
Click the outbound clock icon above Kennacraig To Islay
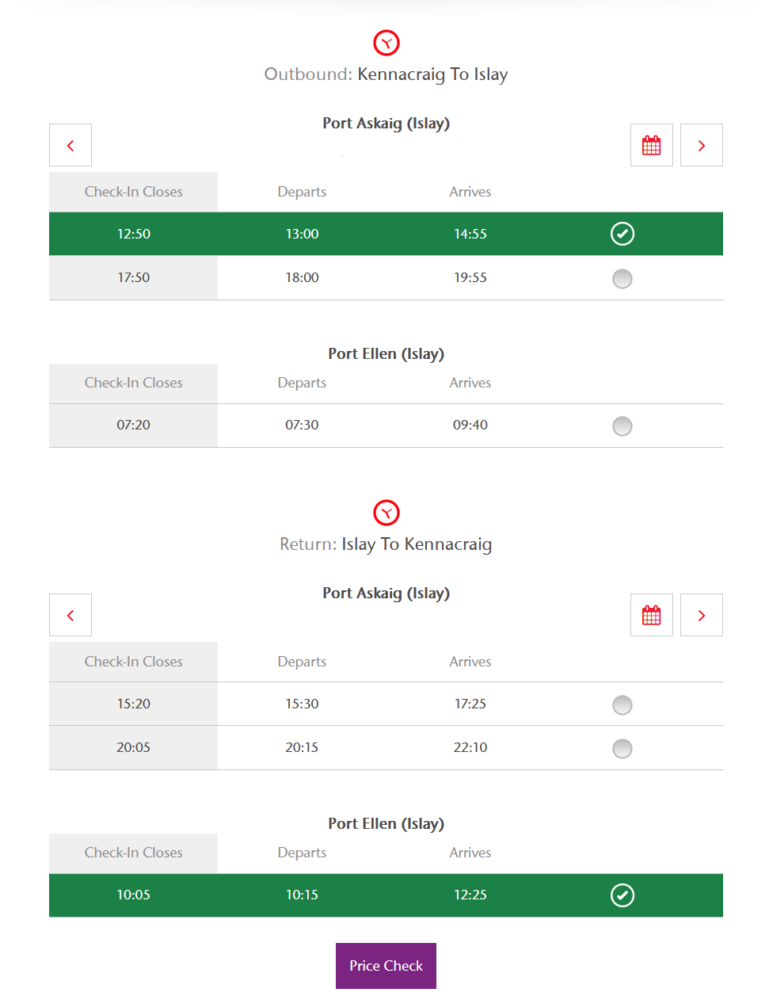tap(386, 43)
